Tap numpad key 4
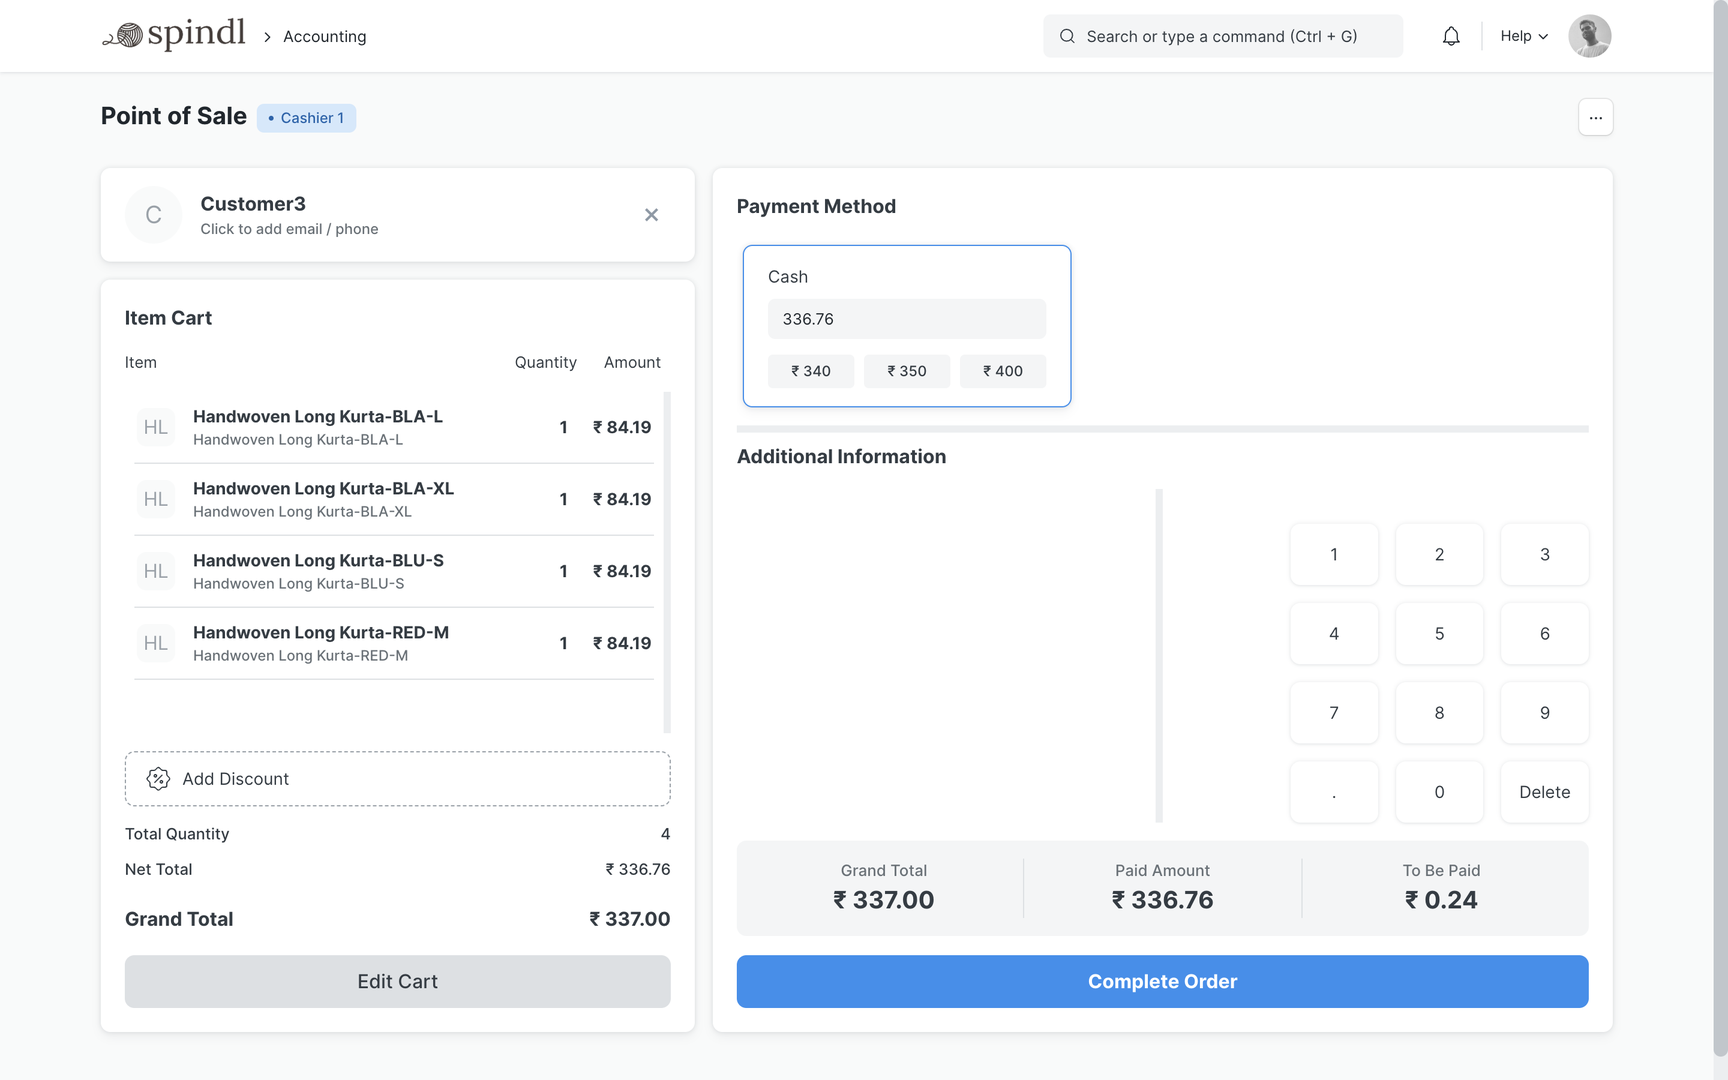Image resolution: width=1728 pixels, height=1080 pixels. pyautogui.click(x=1334, y=633)
